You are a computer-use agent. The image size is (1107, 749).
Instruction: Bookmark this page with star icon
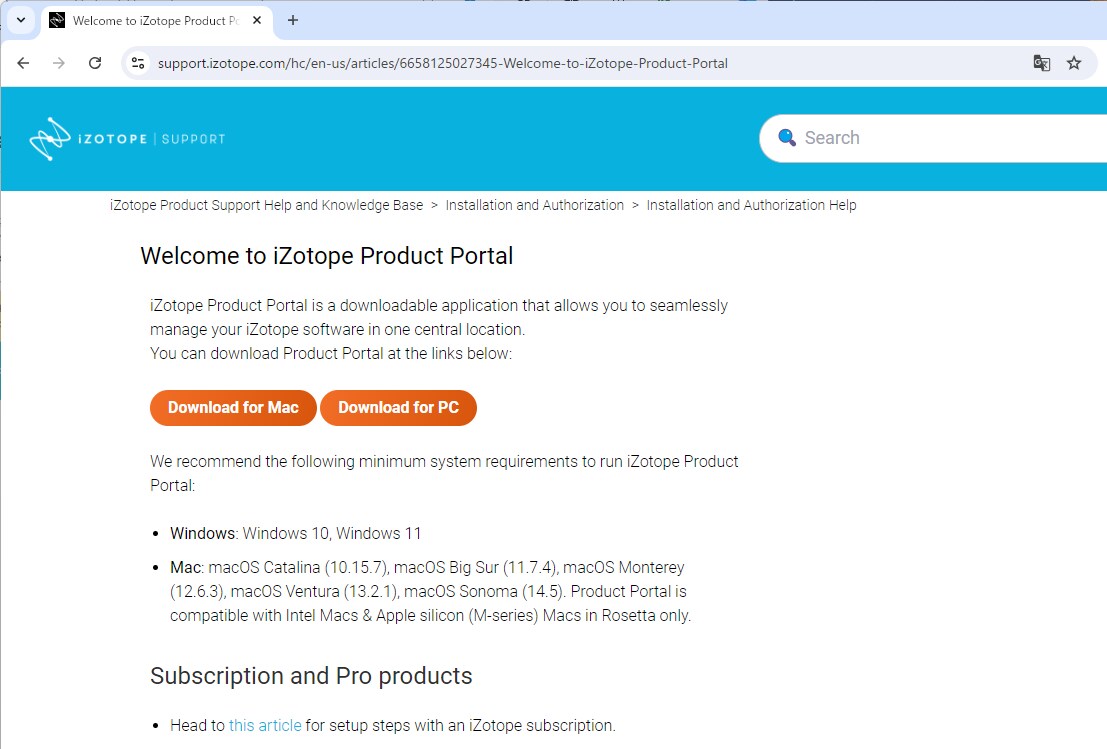(x=1074, y=63)
